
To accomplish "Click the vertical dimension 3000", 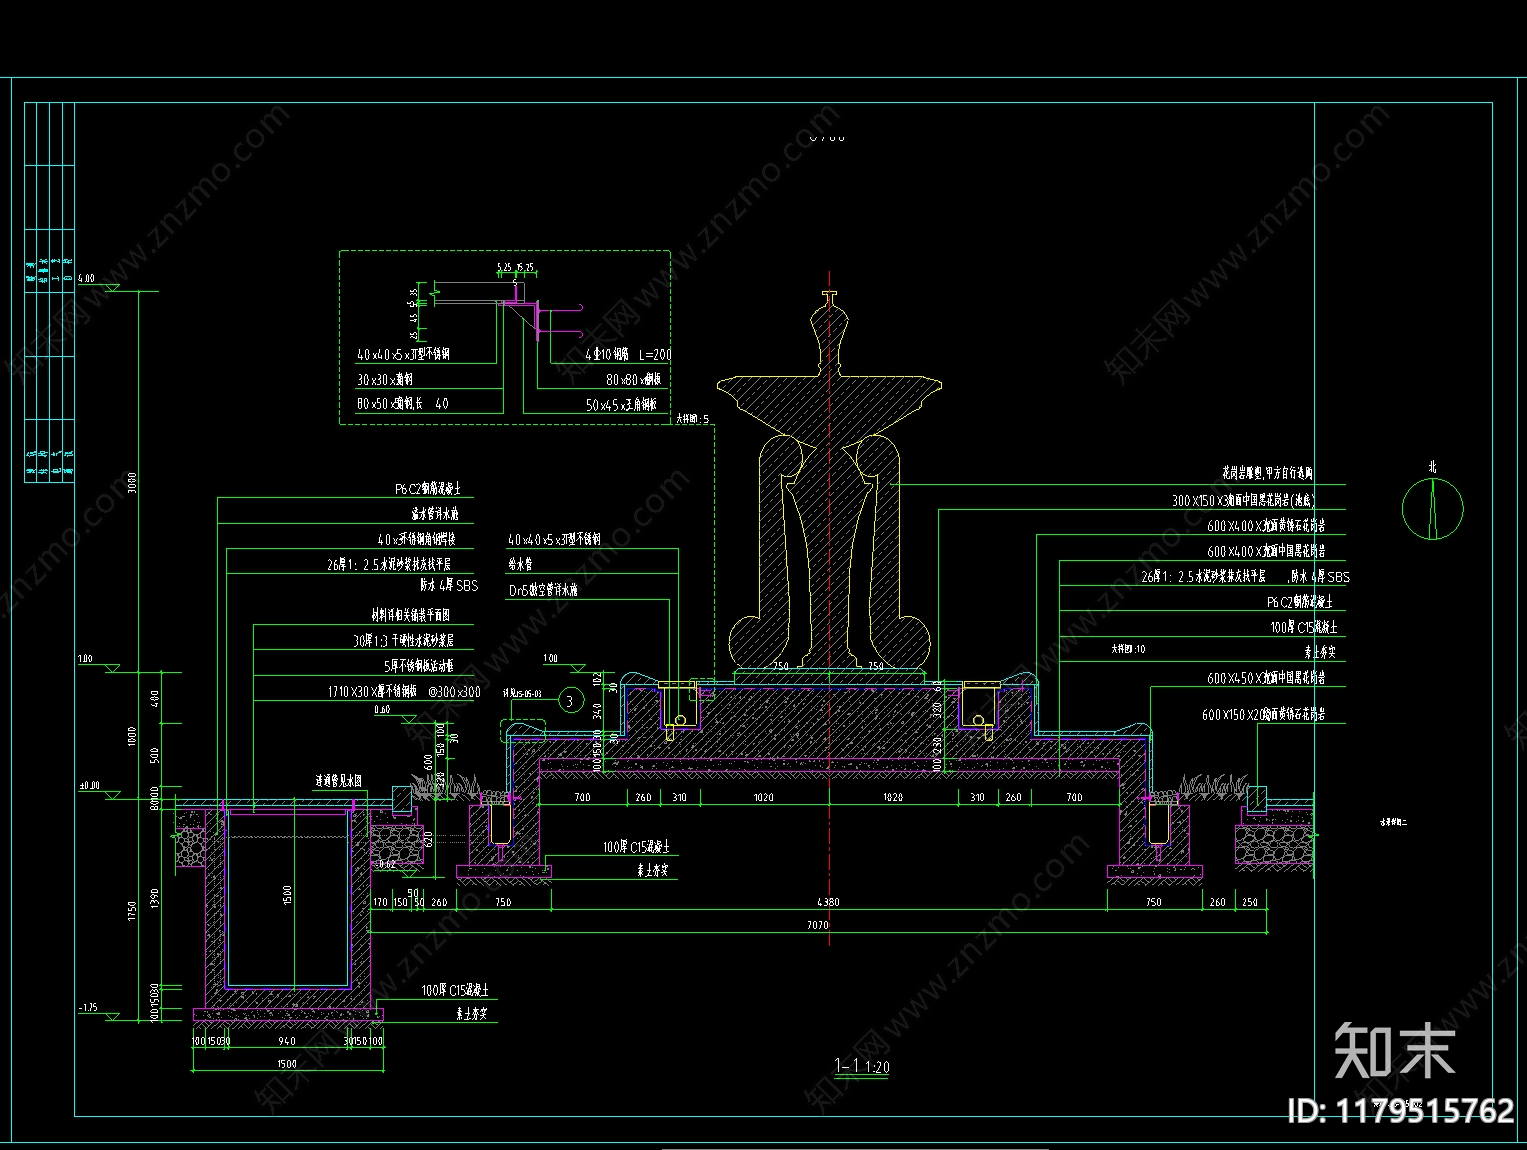I will (132, 483).
